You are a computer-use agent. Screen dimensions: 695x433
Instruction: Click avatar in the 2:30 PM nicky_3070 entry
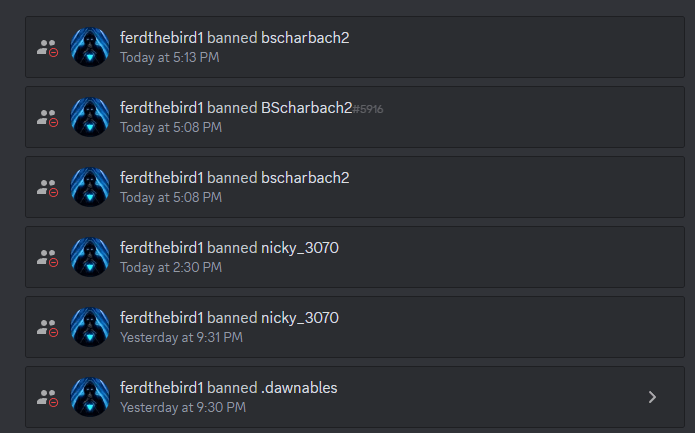90,257
